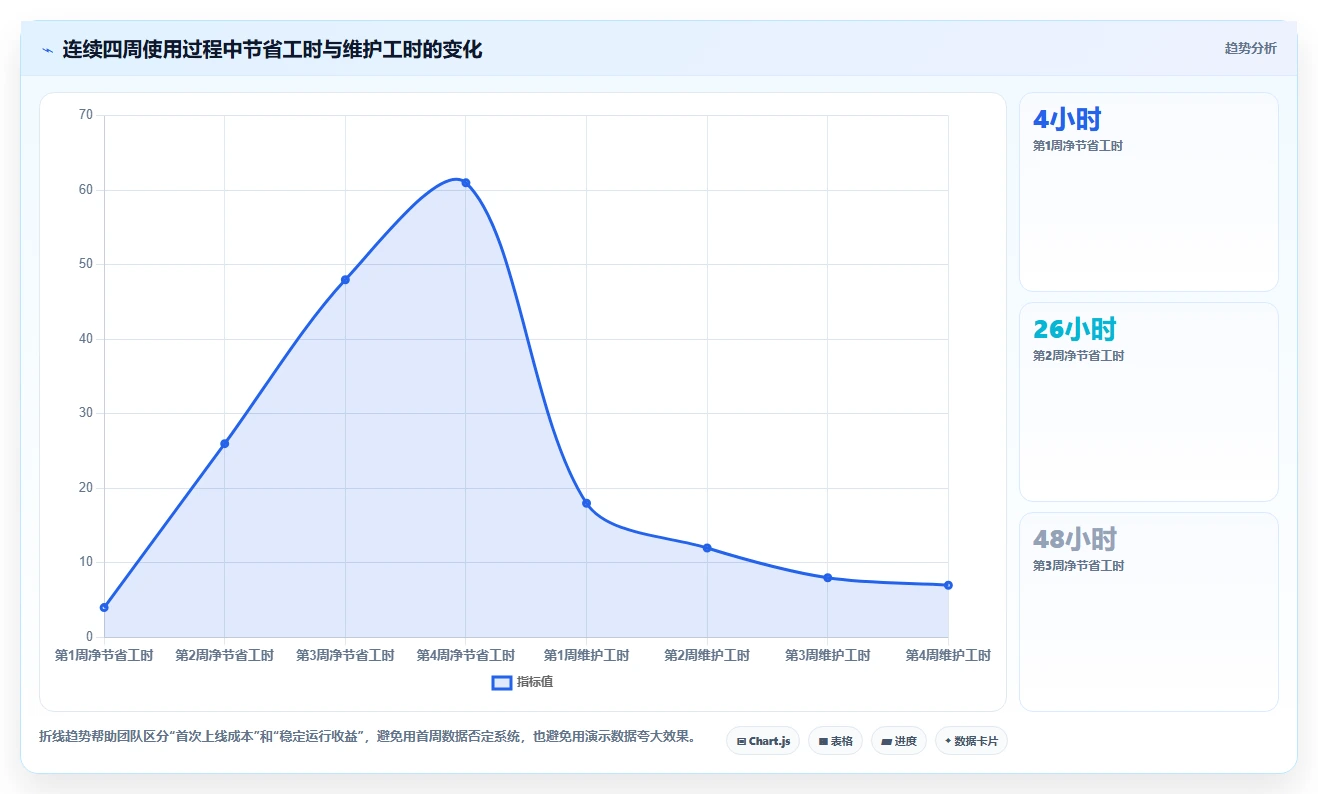The height and width of the screenshot is (794, 1318).
Task: Click the 指标值 legend color box
Action: tap(502, 682)
